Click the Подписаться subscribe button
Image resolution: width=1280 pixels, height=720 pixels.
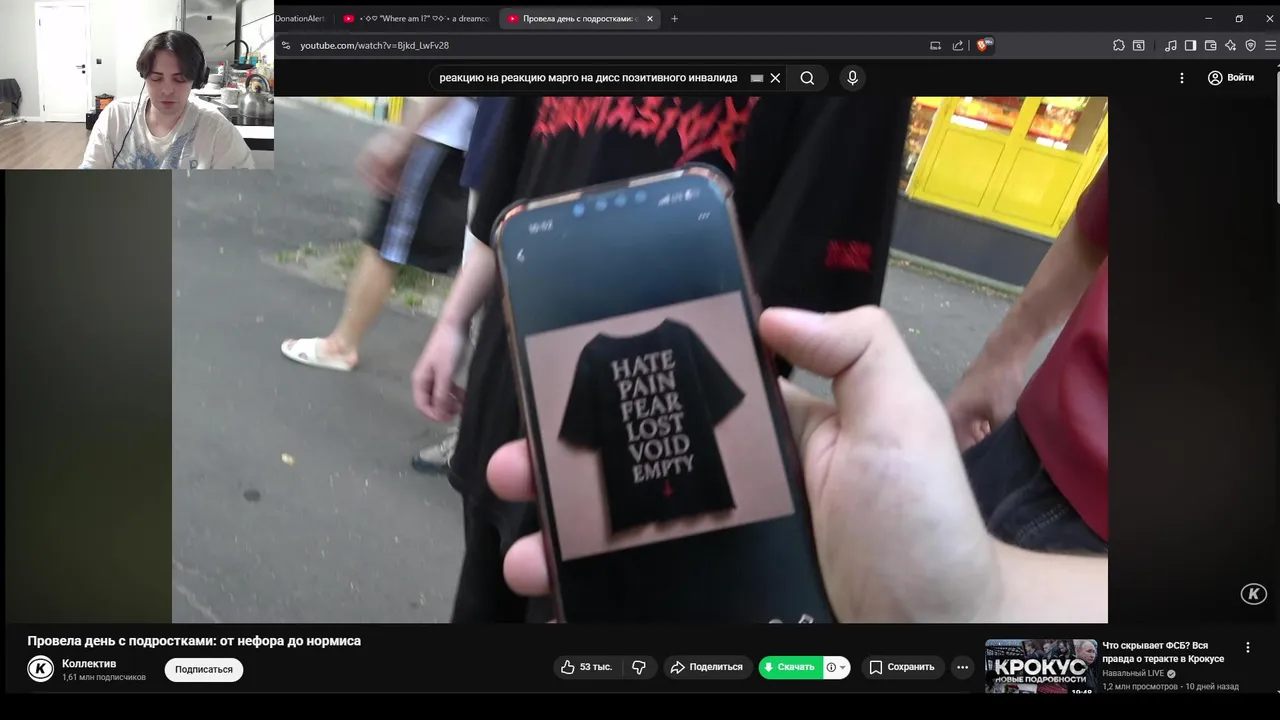pyautogui.click(x=204, y=670)
